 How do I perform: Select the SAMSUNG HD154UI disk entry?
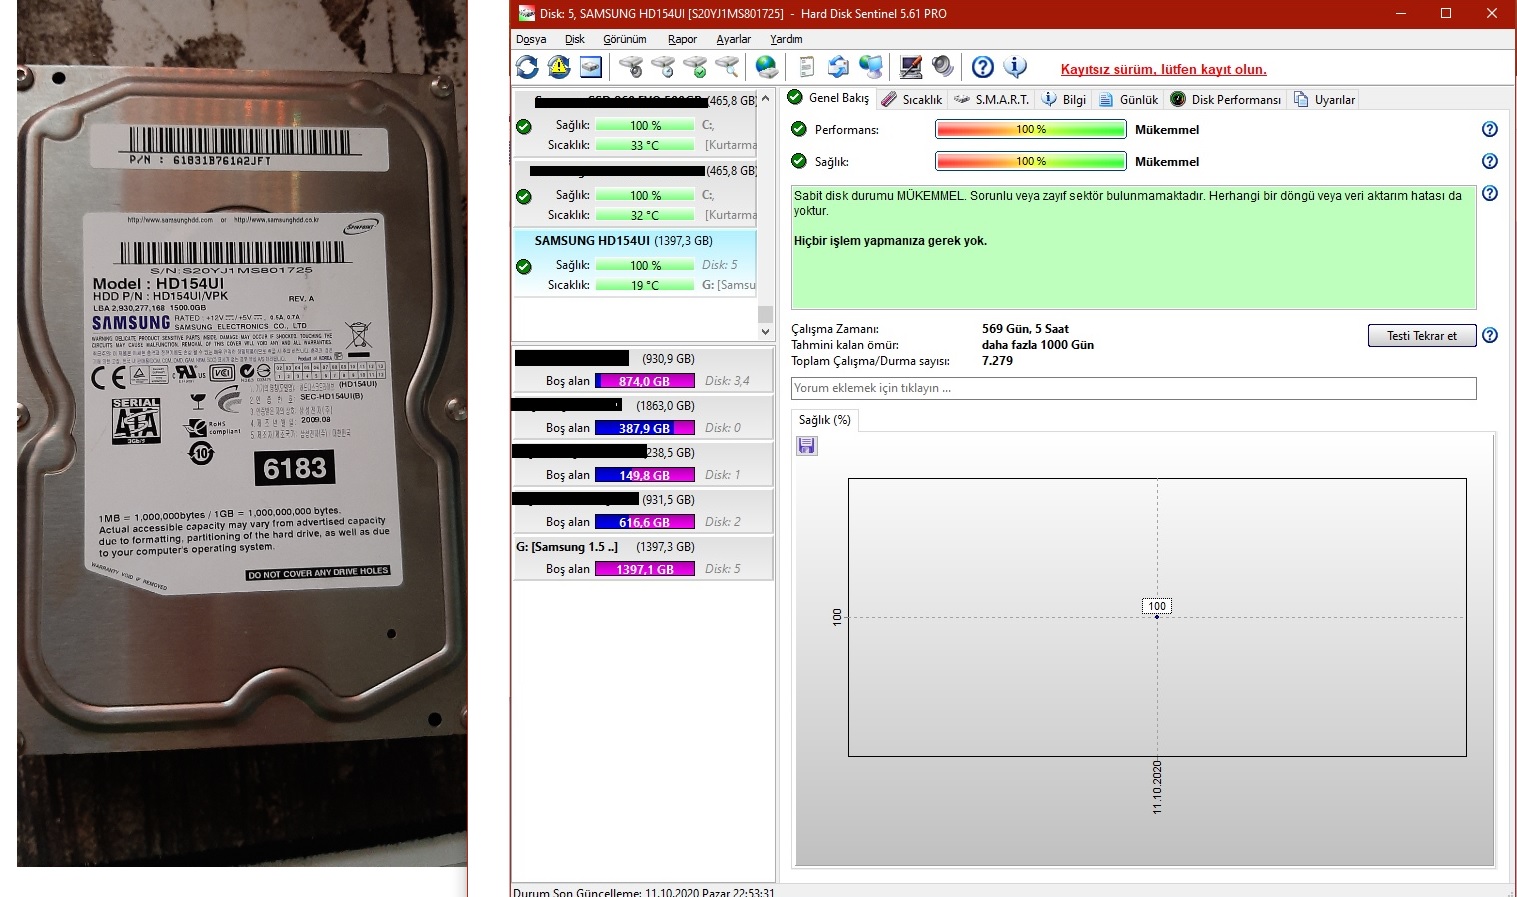pyautogui.click(x=635, y=264)
